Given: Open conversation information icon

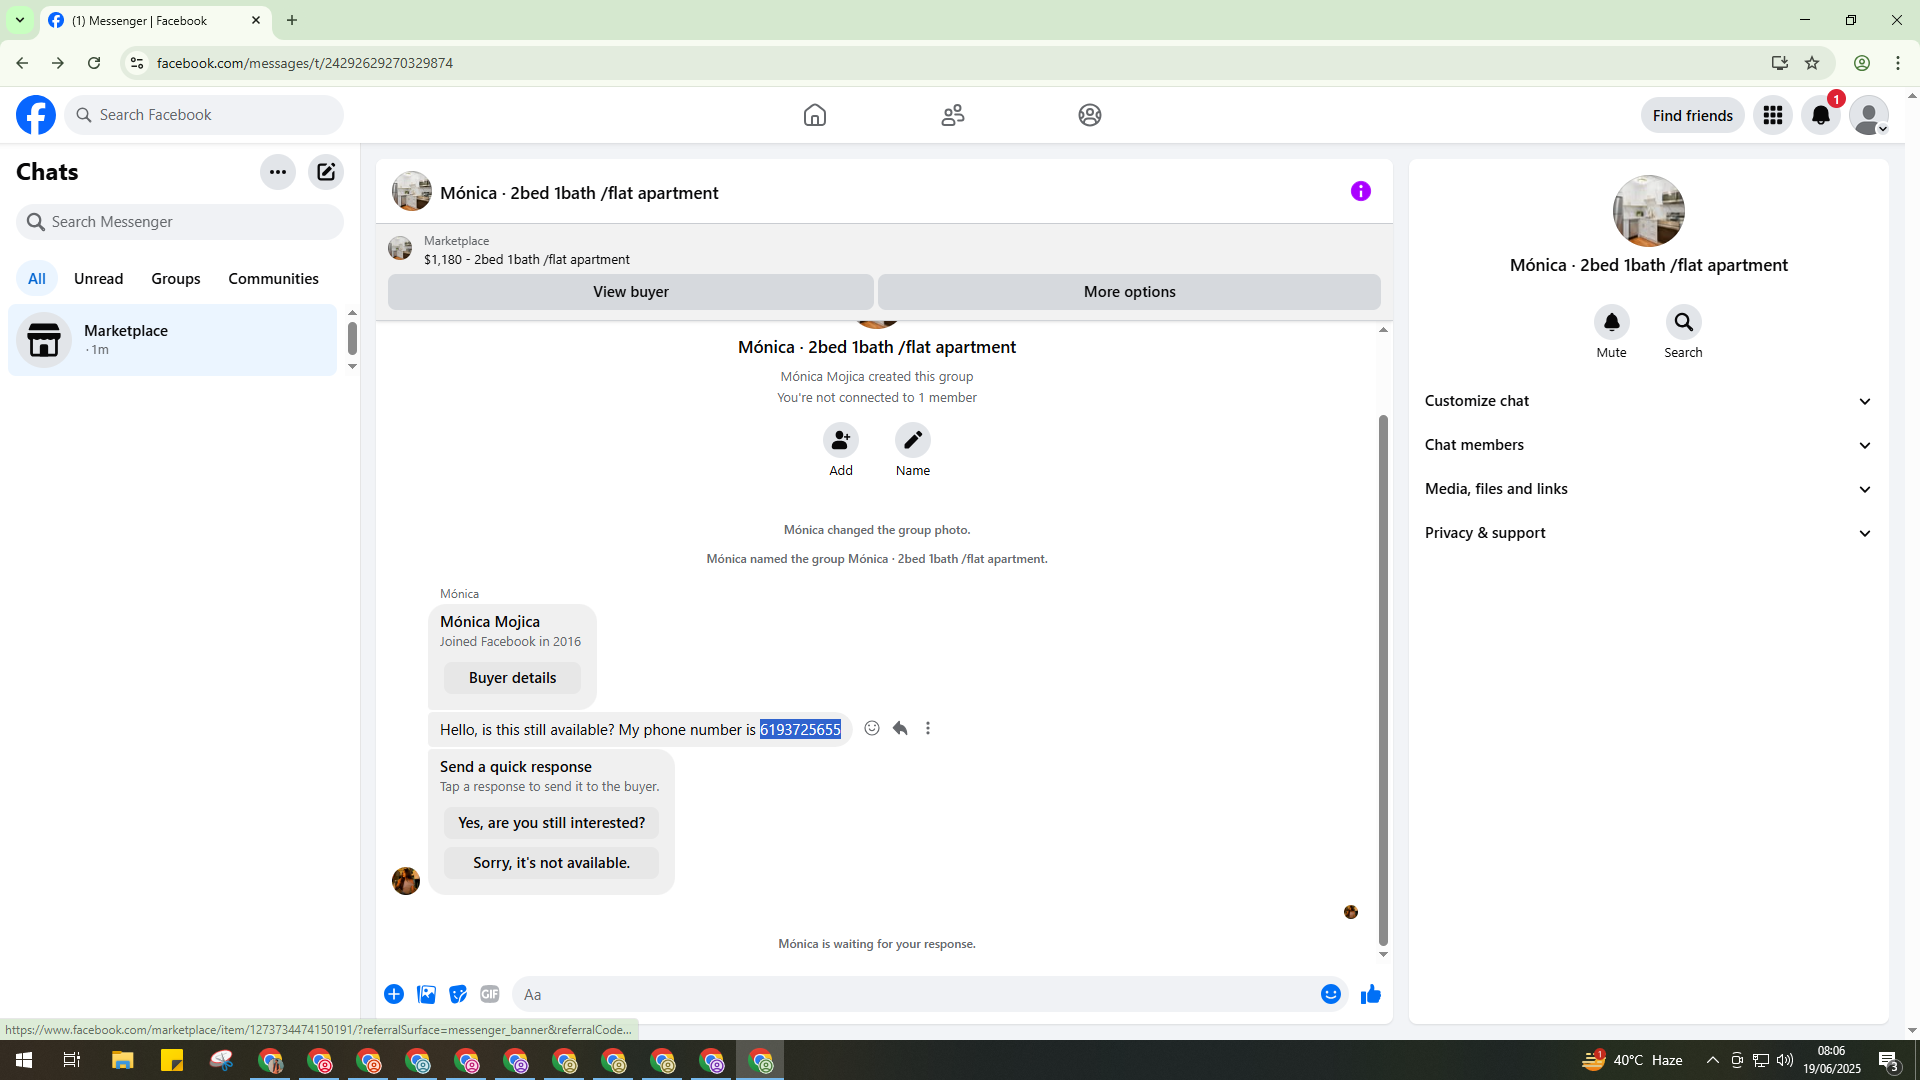Looking at the screenshot, I should pos(1361,191).
